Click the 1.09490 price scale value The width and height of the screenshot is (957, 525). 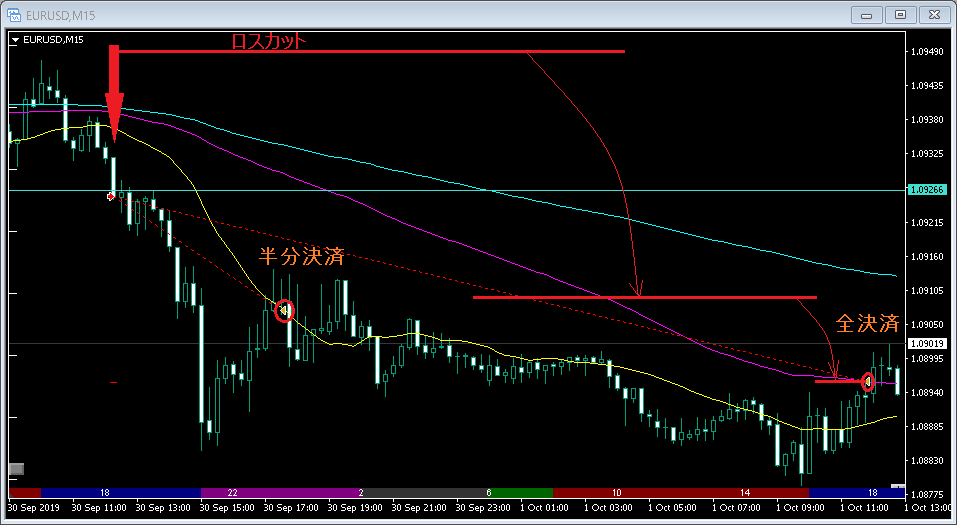[926, 52]
